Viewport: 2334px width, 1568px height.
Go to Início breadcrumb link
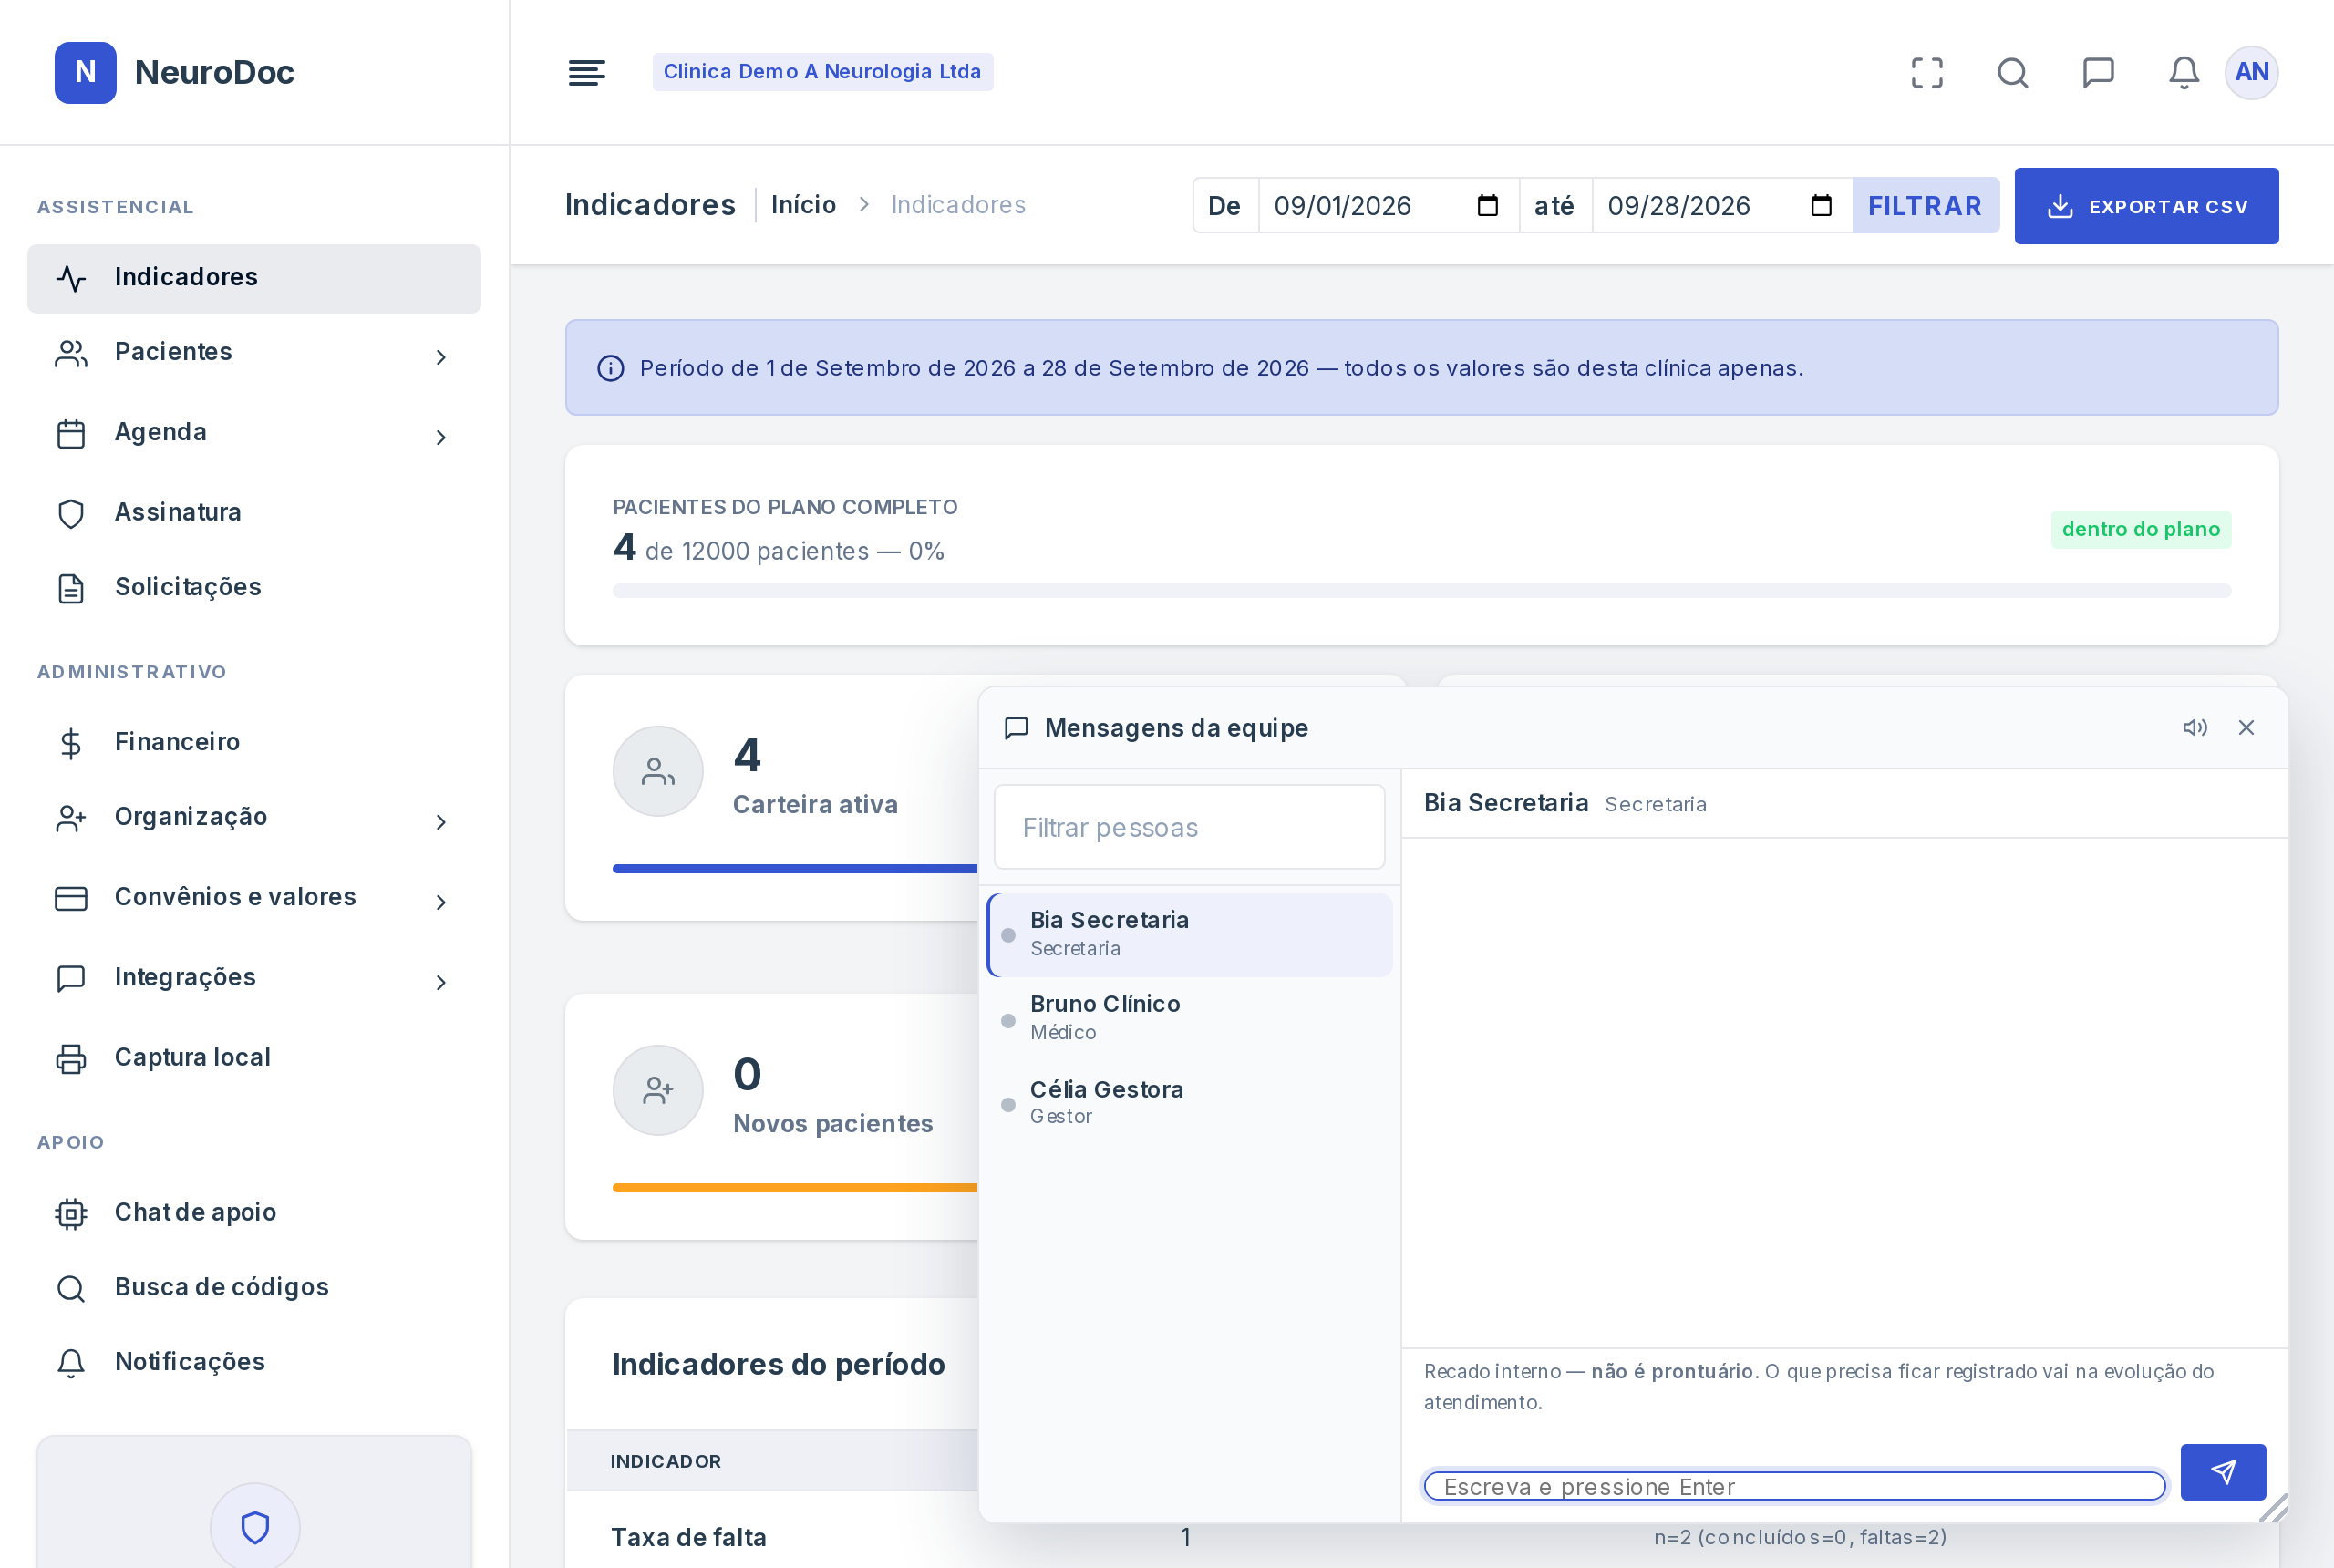click(803, 204)
